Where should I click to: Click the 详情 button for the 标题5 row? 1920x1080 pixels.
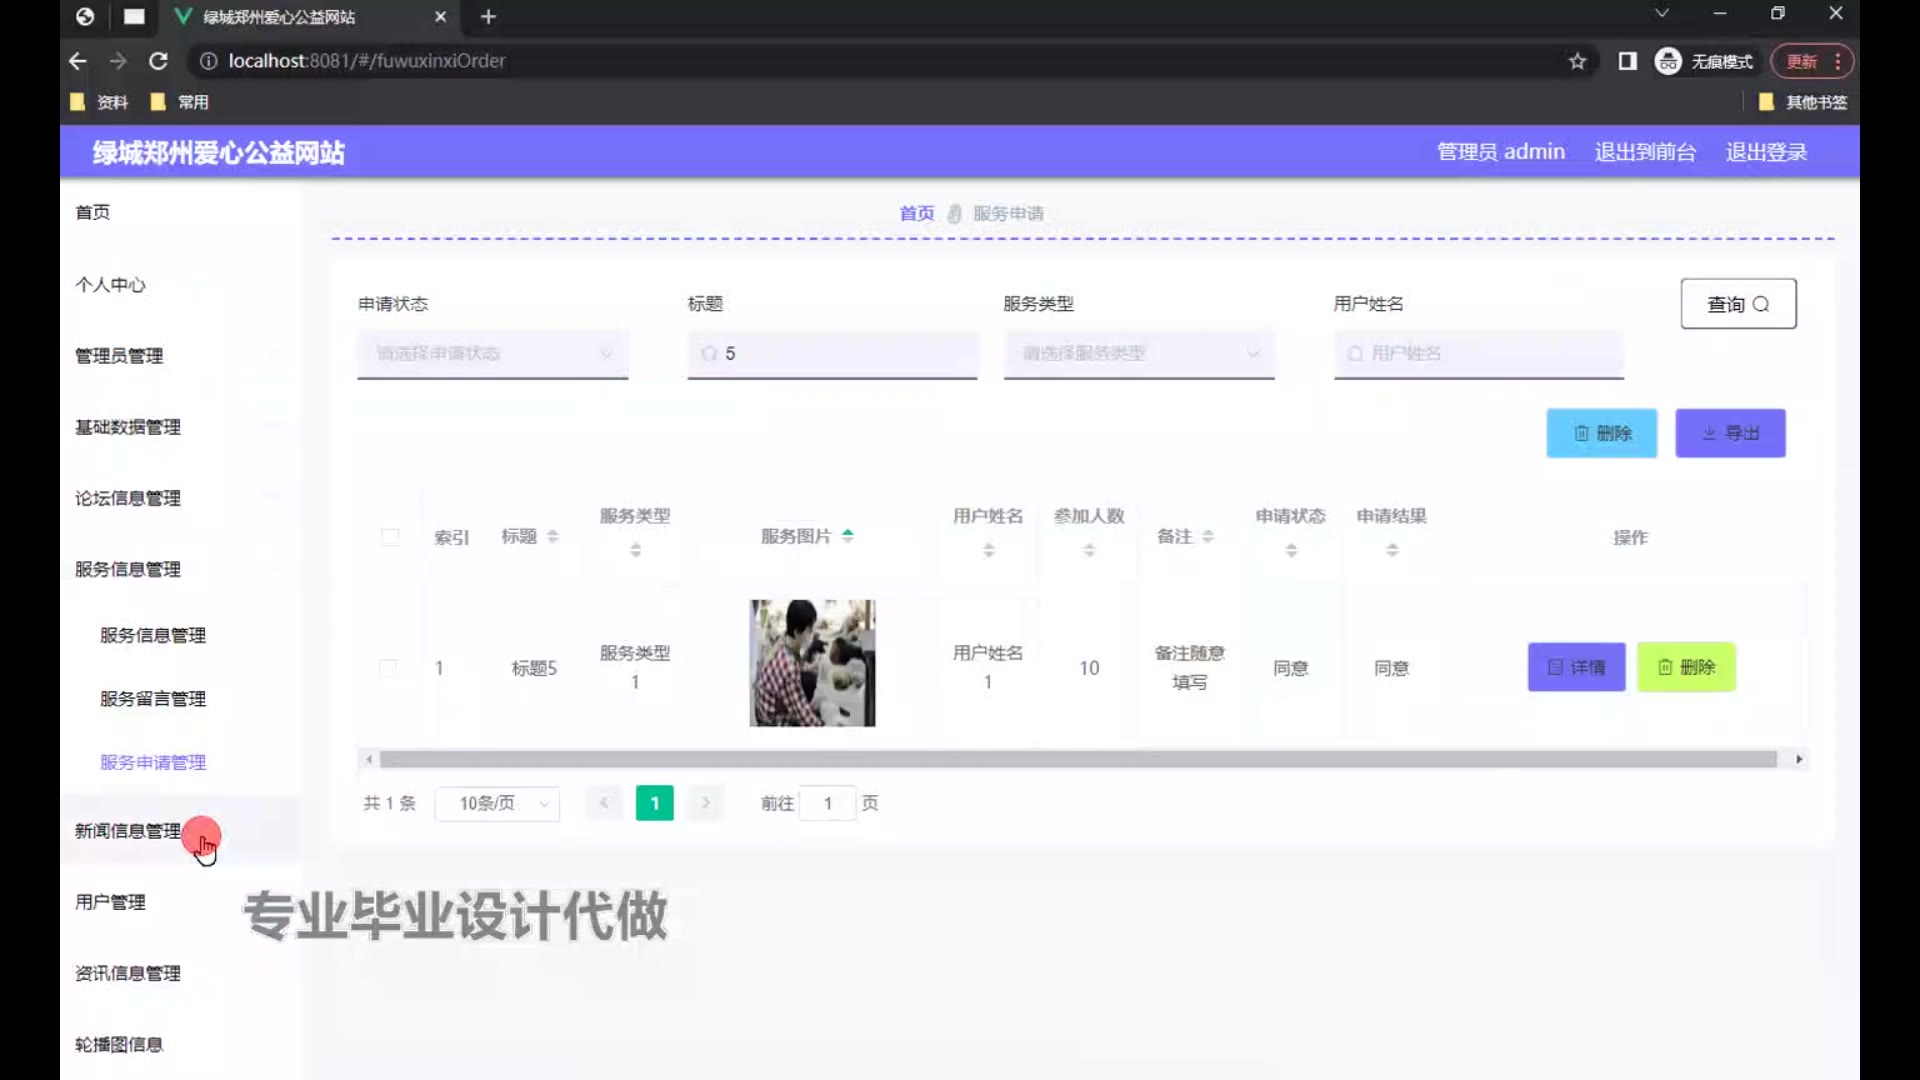[1576, 667]
